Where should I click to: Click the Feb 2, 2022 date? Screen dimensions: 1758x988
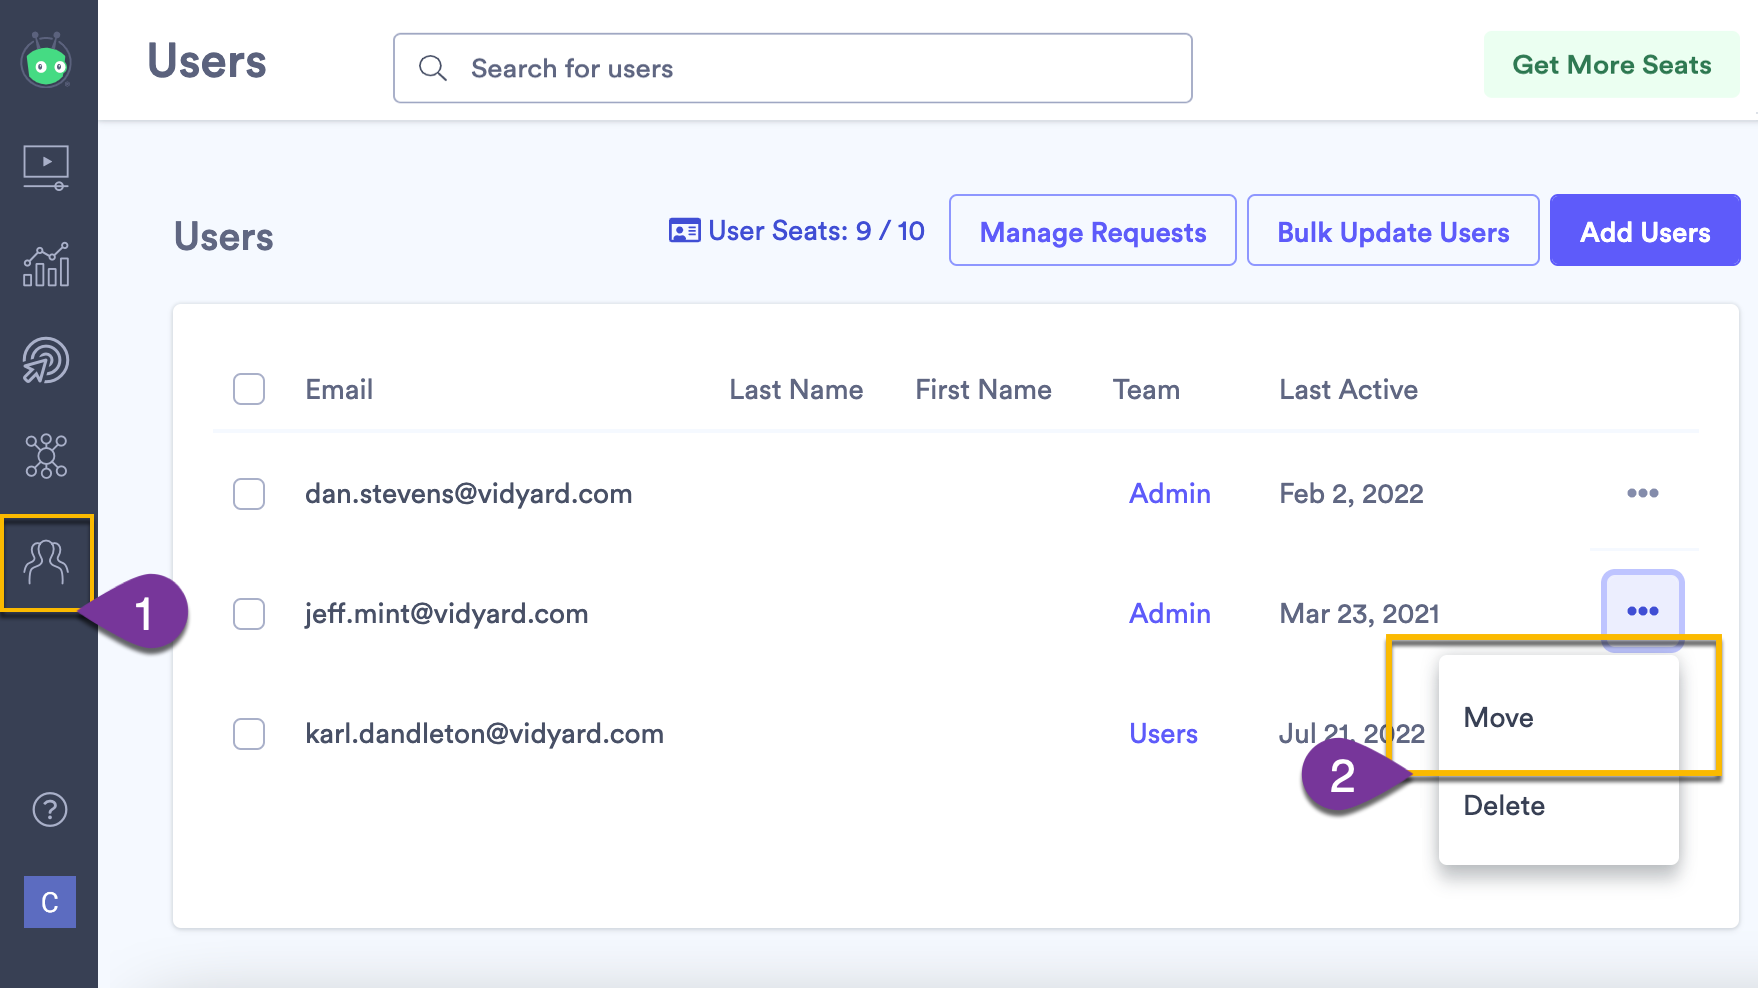[1351, 494]
